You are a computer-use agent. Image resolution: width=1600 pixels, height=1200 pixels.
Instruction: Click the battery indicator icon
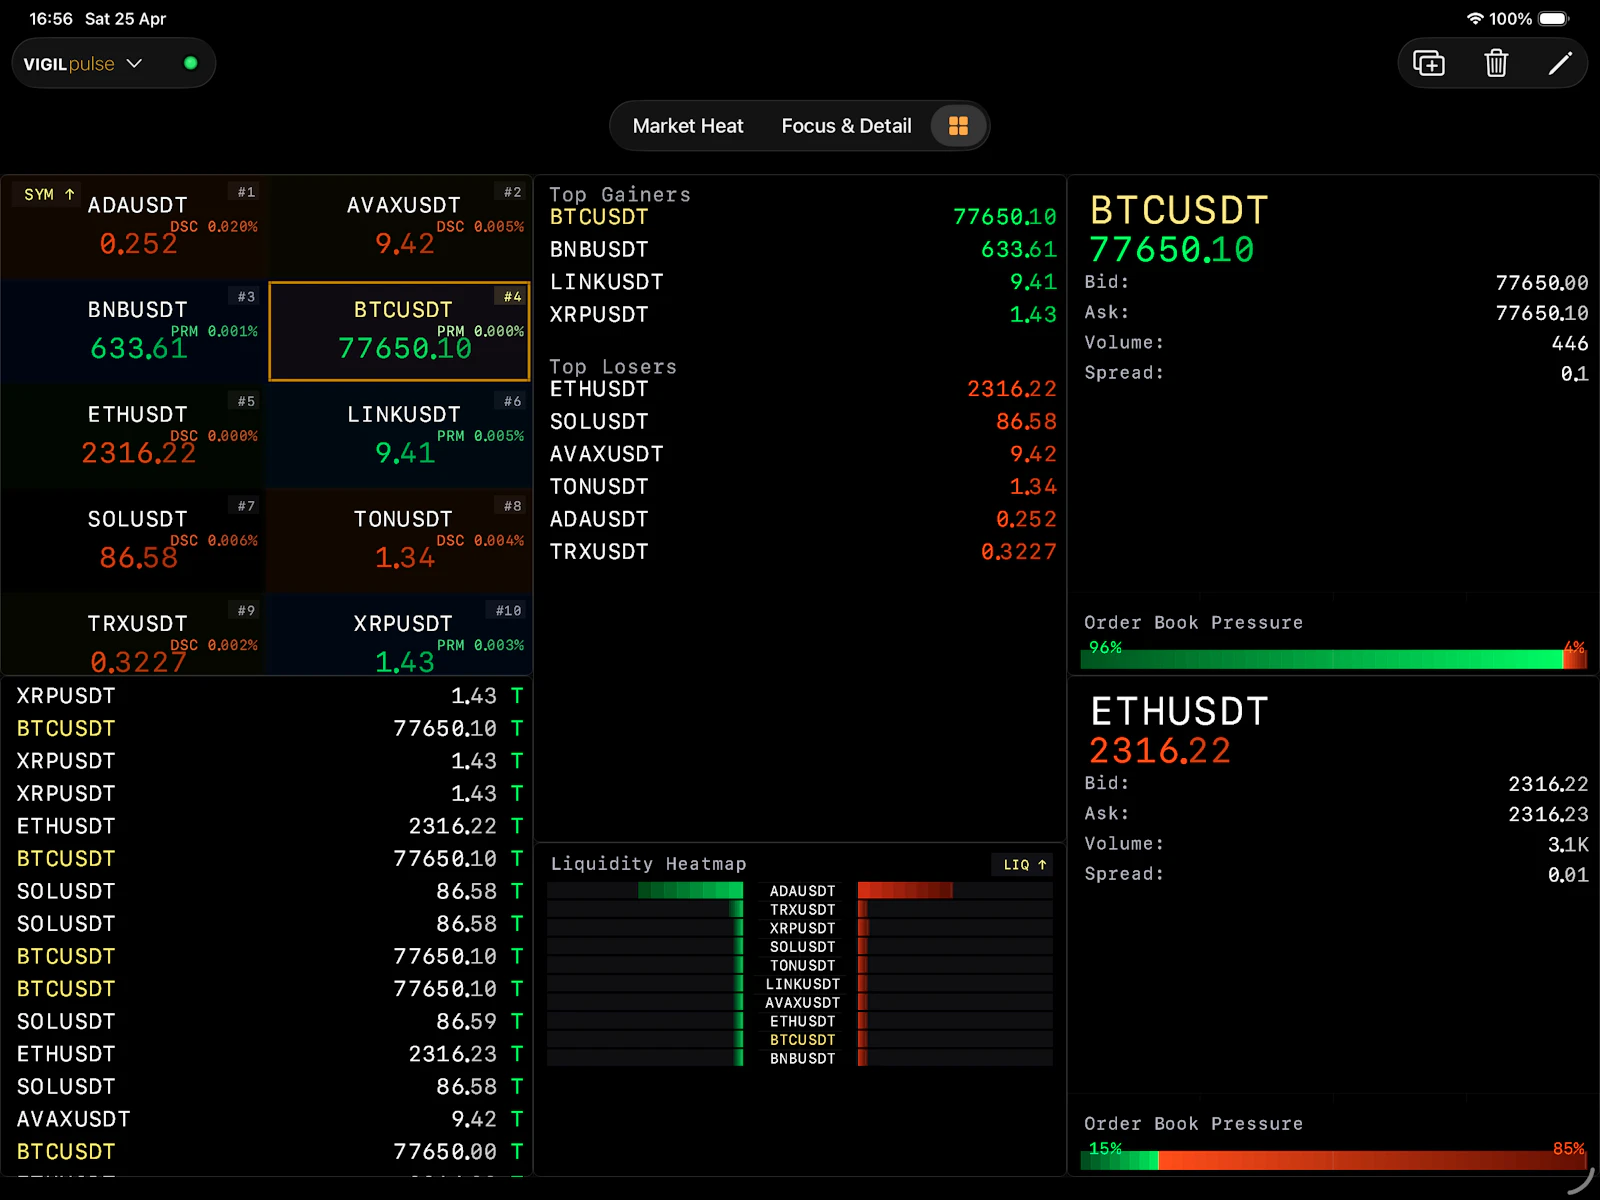click(1554, 18)
